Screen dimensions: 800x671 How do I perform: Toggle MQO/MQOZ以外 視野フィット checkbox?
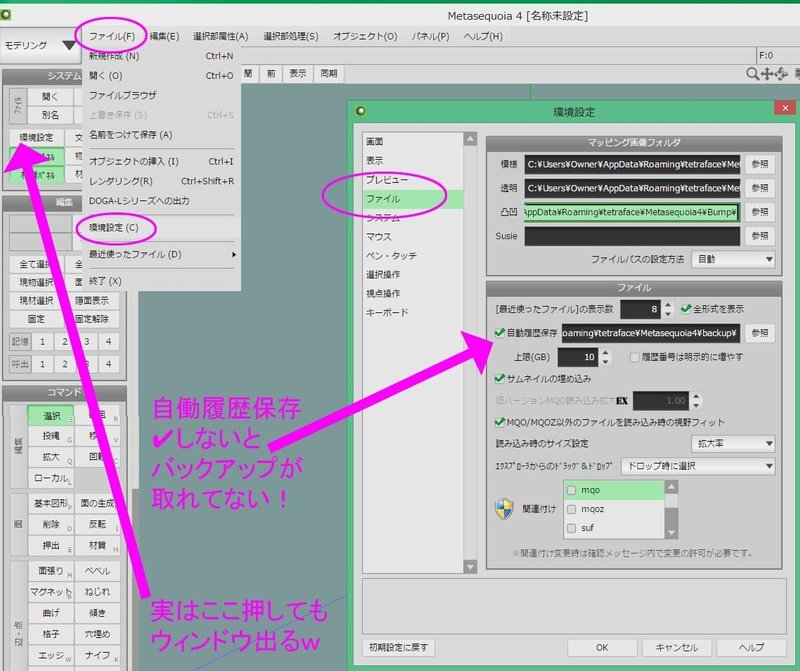tap(499, 423)
